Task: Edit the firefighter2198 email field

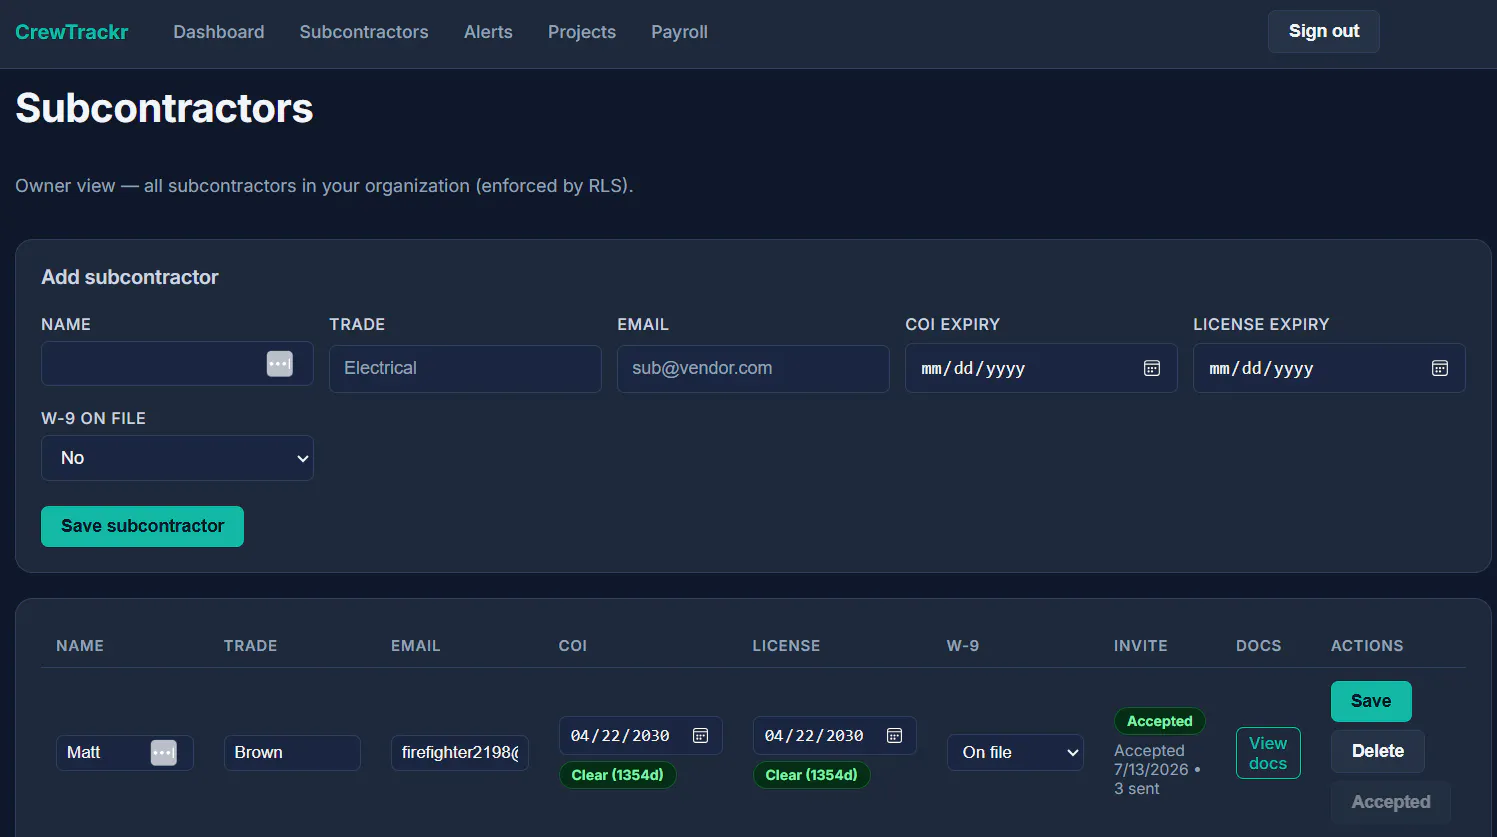Action: tap(460, 753)
